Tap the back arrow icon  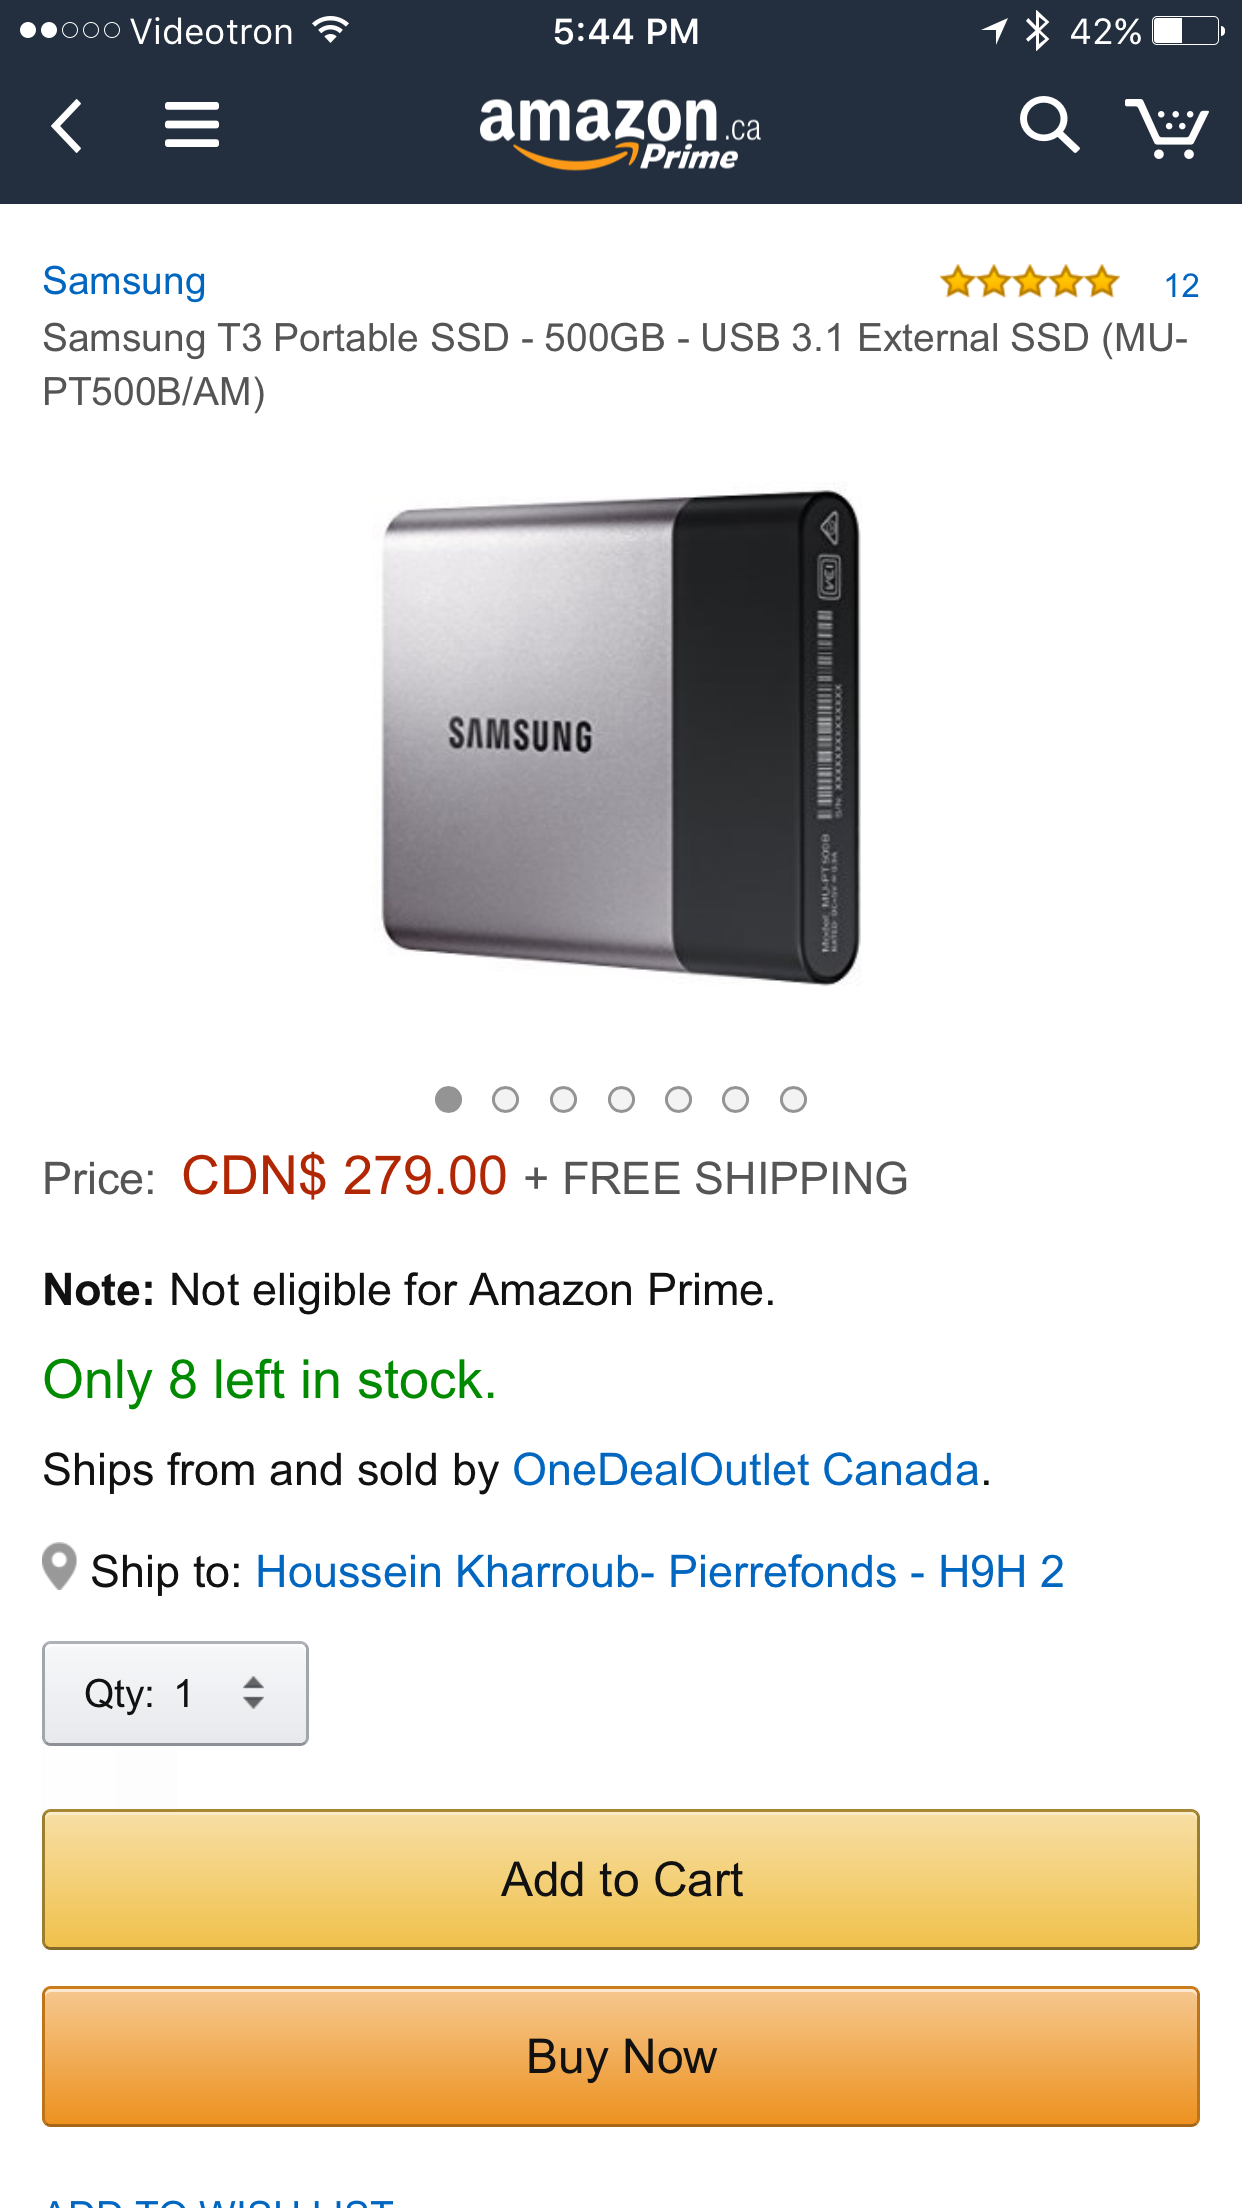pos(66,126)
